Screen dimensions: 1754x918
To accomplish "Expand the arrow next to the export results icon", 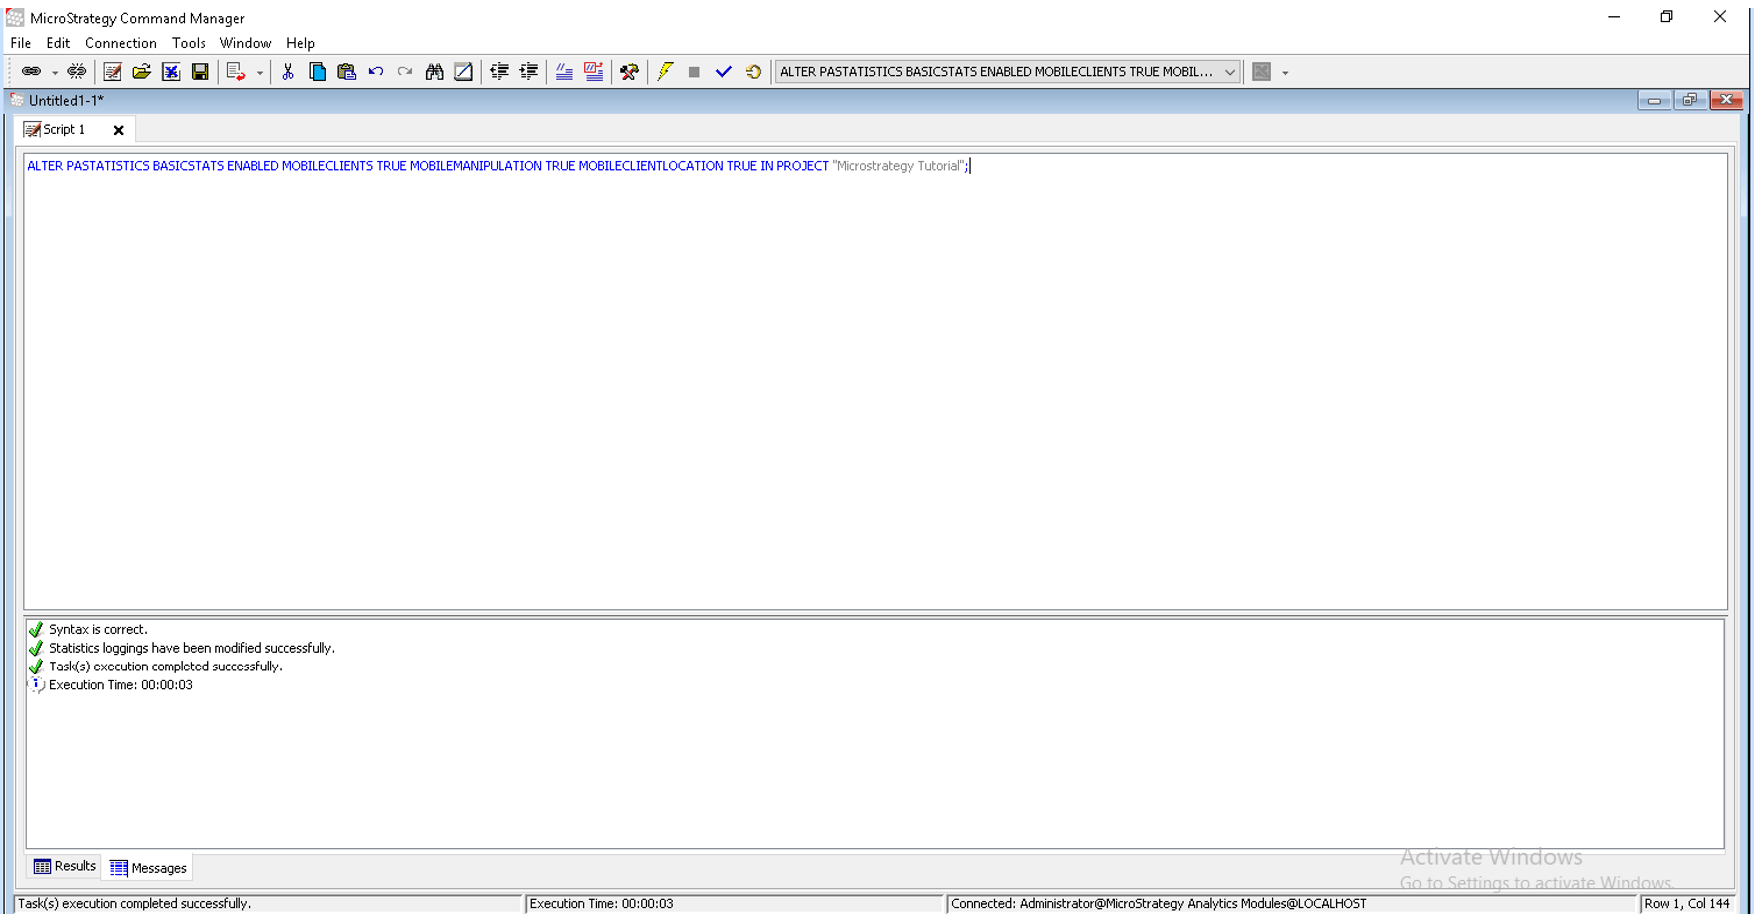I will (x=260, y=73).
